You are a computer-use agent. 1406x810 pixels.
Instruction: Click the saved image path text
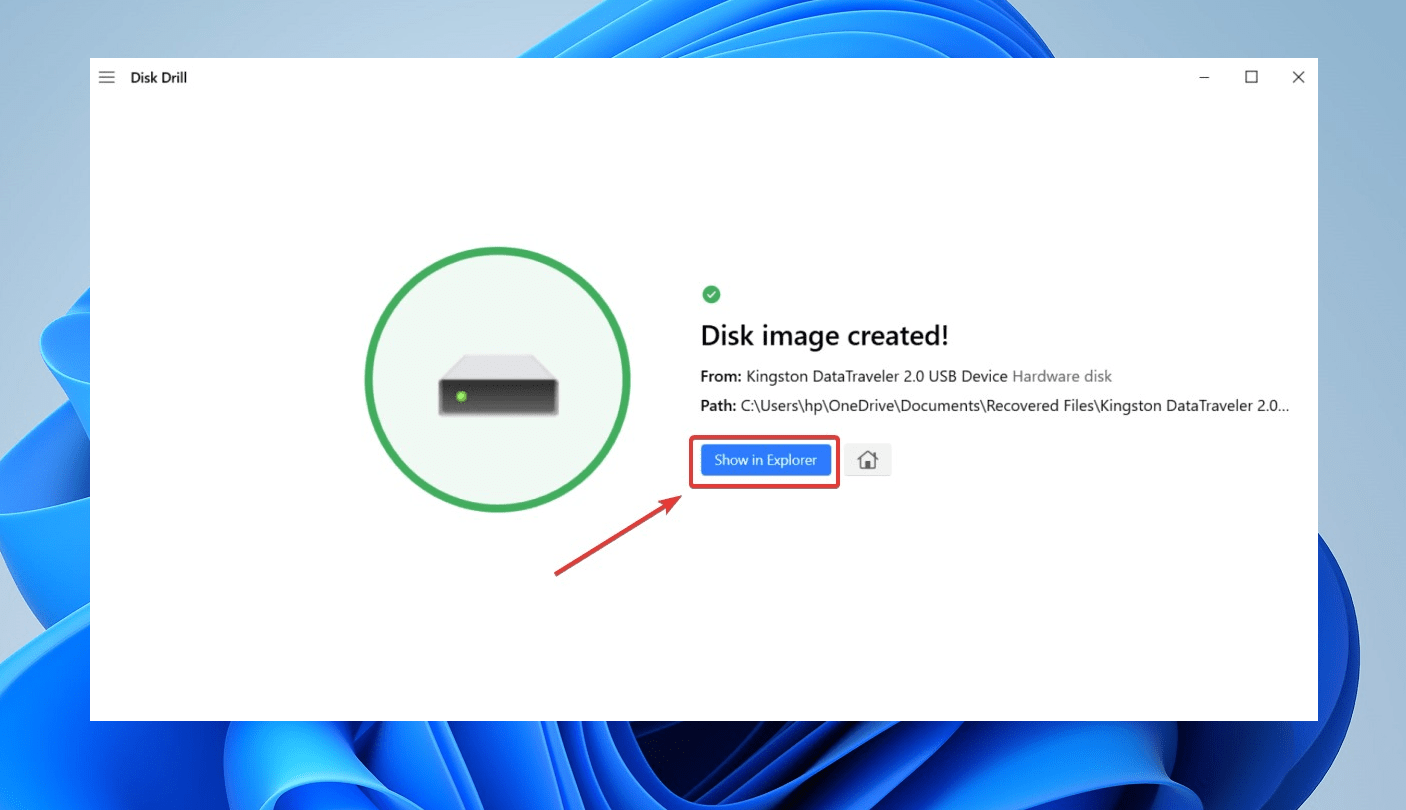[x=1015, y=407]
